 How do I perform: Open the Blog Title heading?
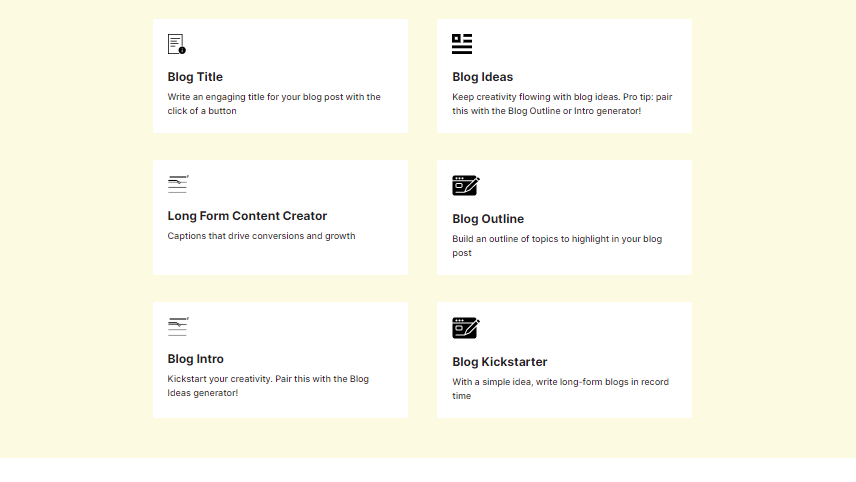tap(195, 77)
